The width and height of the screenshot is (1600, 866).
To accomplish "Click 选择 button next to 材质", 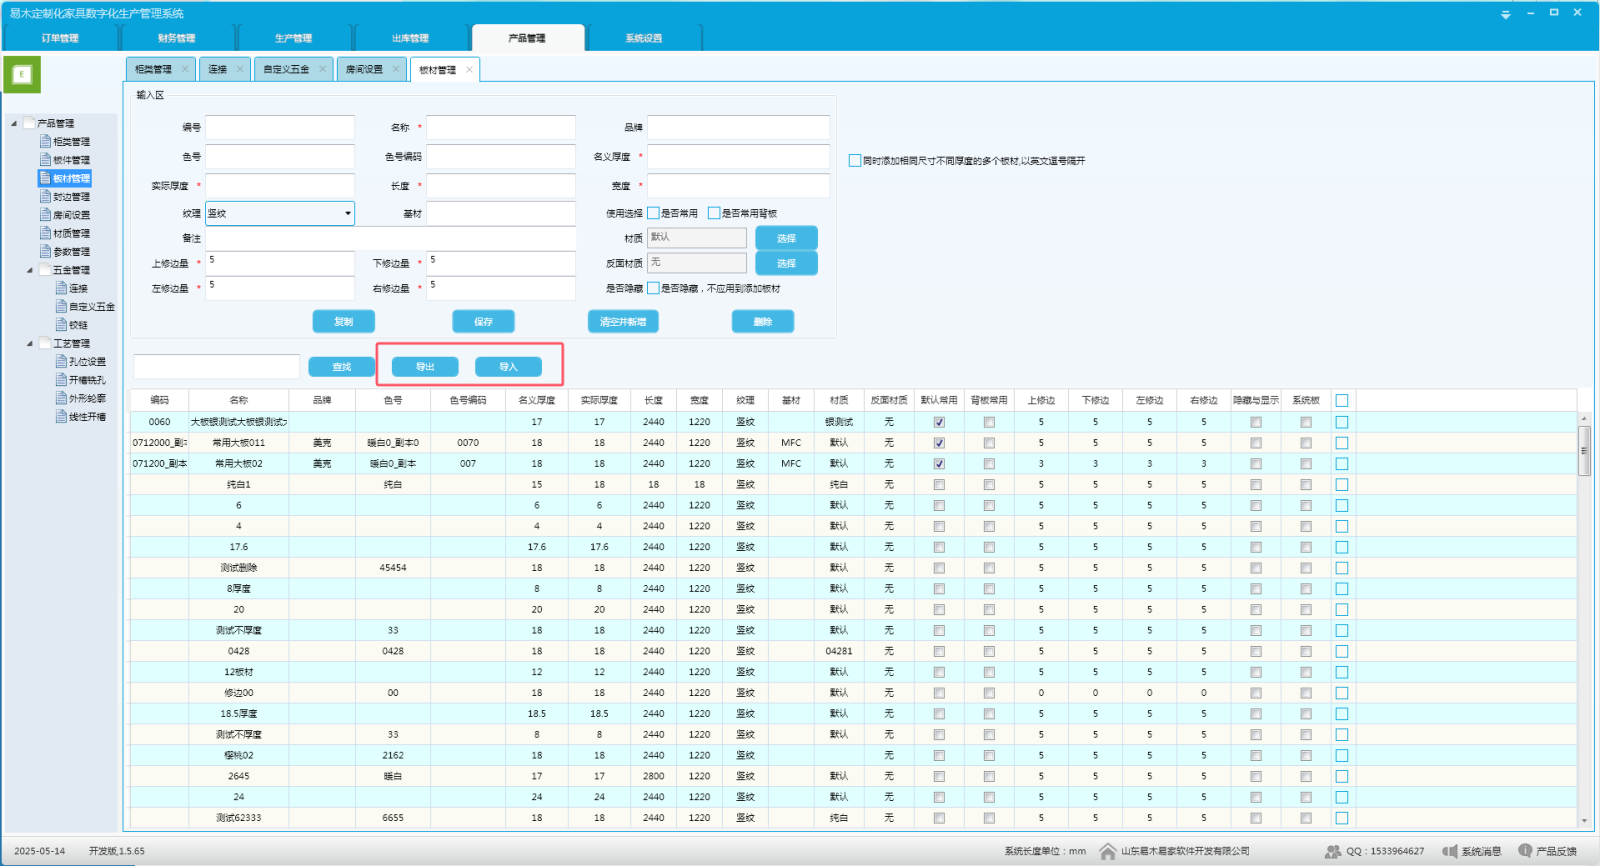I will 786,238.
